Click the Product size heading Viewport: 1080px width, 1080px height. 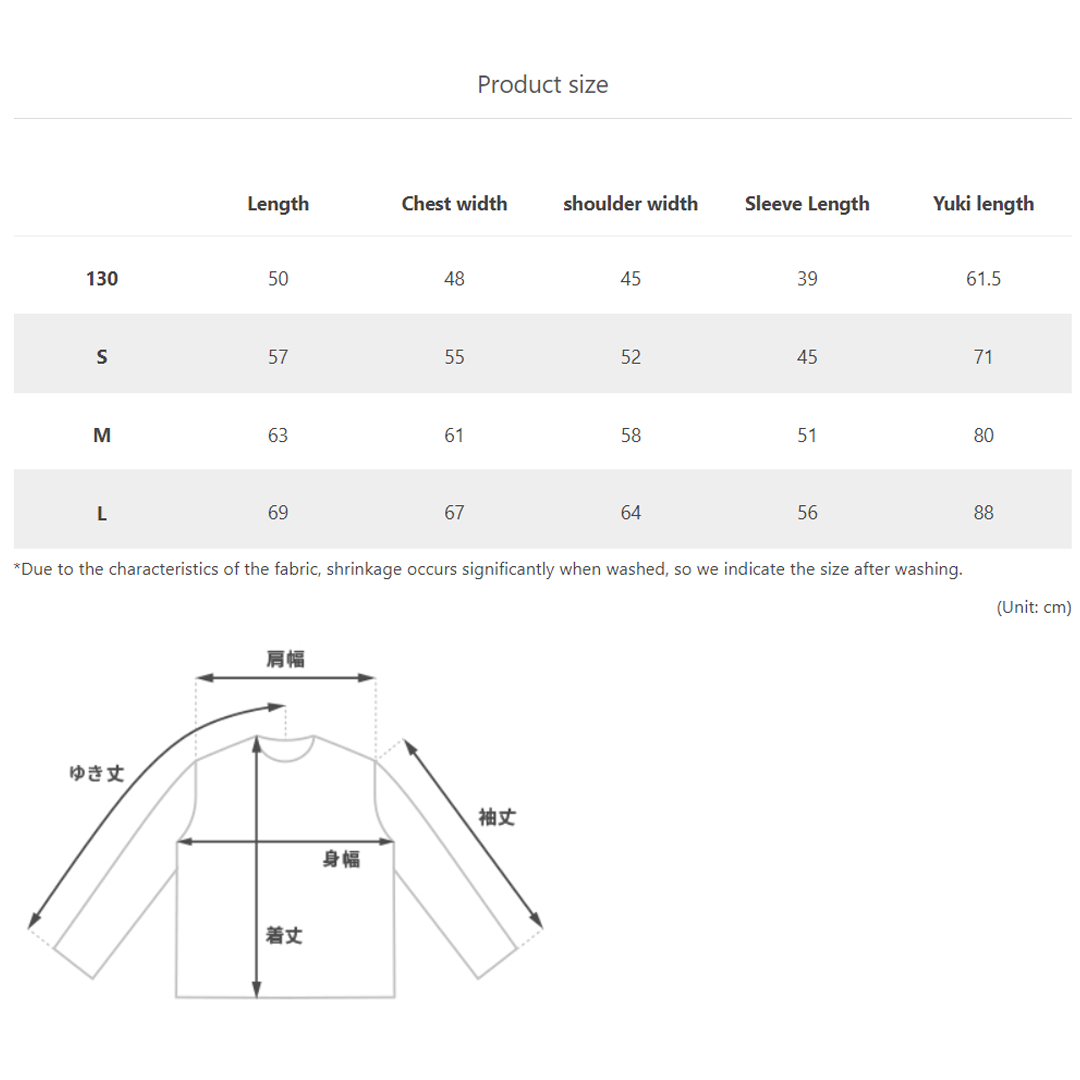click(542, 85)
